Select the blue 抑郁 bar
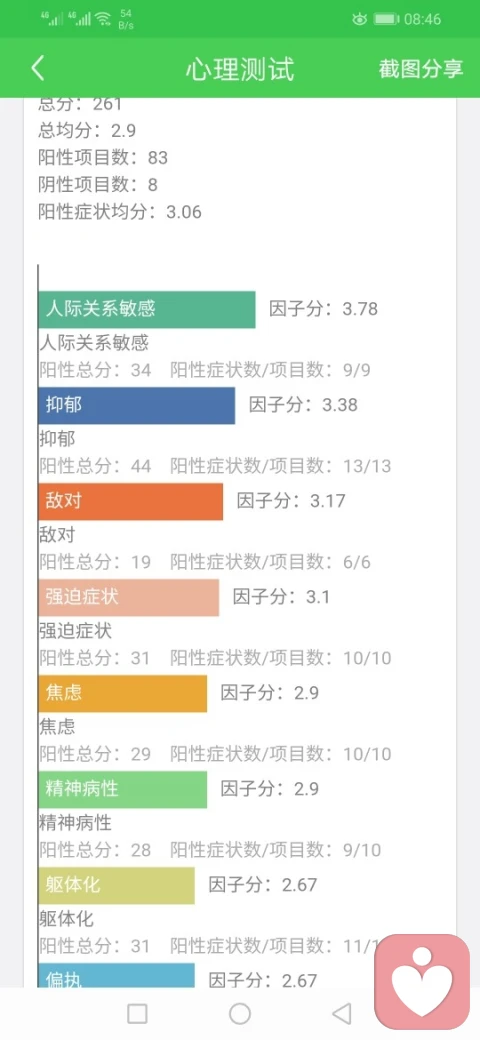The height and width of the screenshot is (1040, 480). tap(137, 405)
